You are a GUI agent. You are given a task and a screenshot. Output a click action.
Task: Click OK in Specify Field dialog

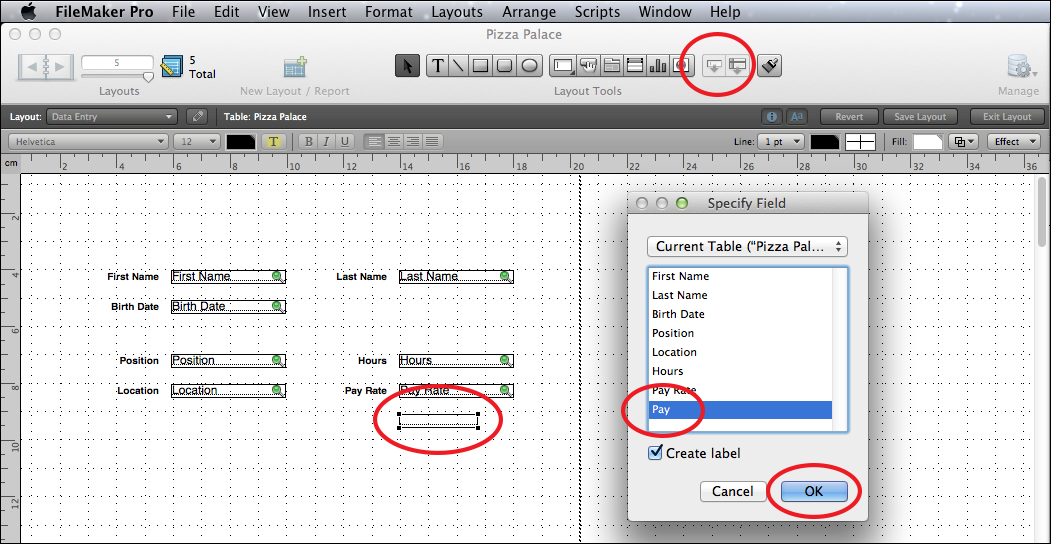[814, 491]
